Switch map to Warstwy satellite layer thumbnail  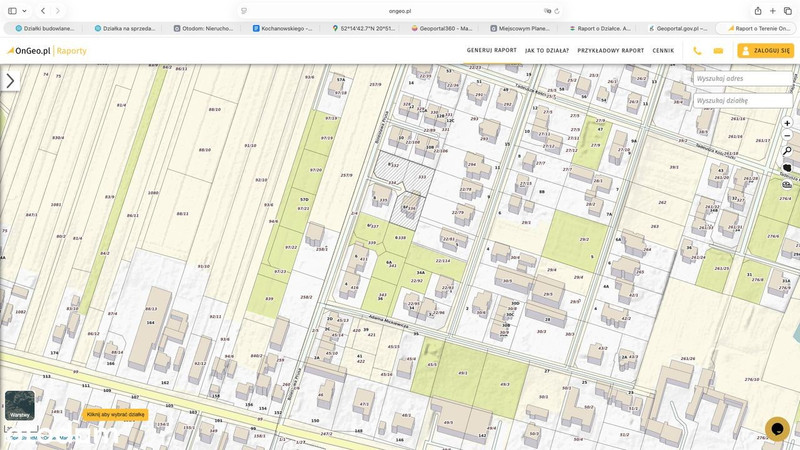click(19, 405)
